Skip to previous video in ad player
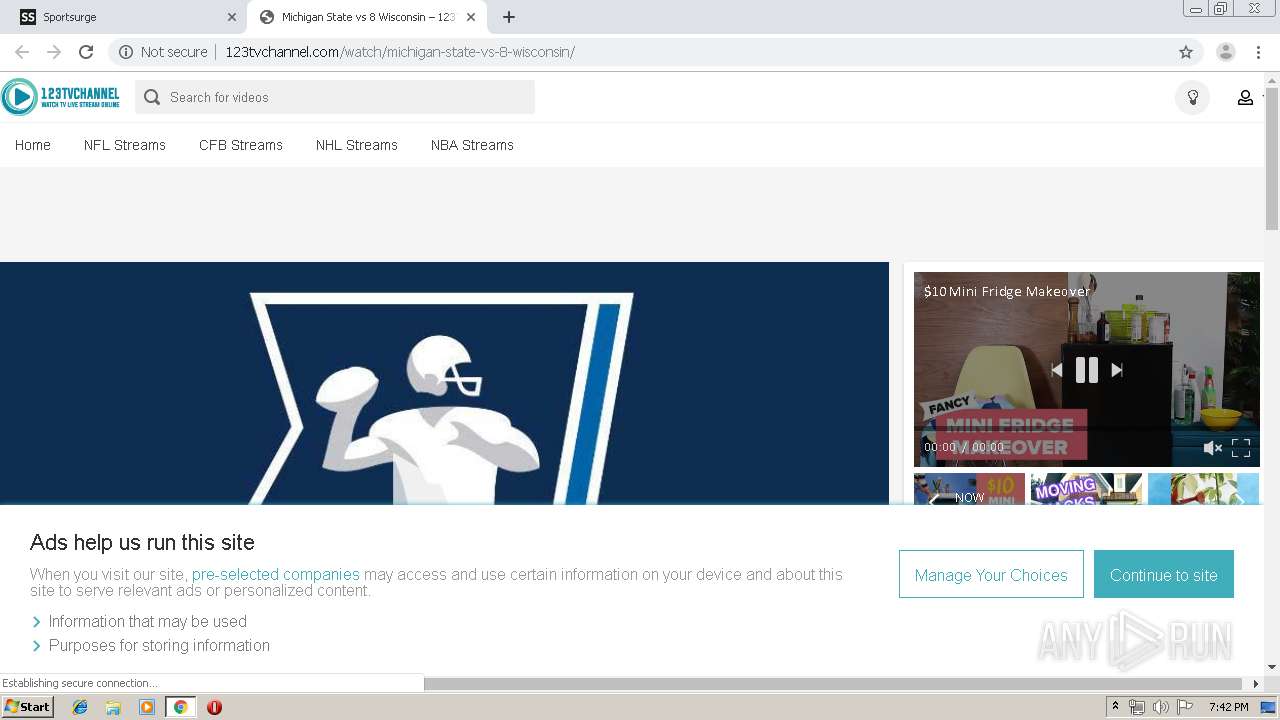This screenshot has height=720, width=1280. [1056, 370]
